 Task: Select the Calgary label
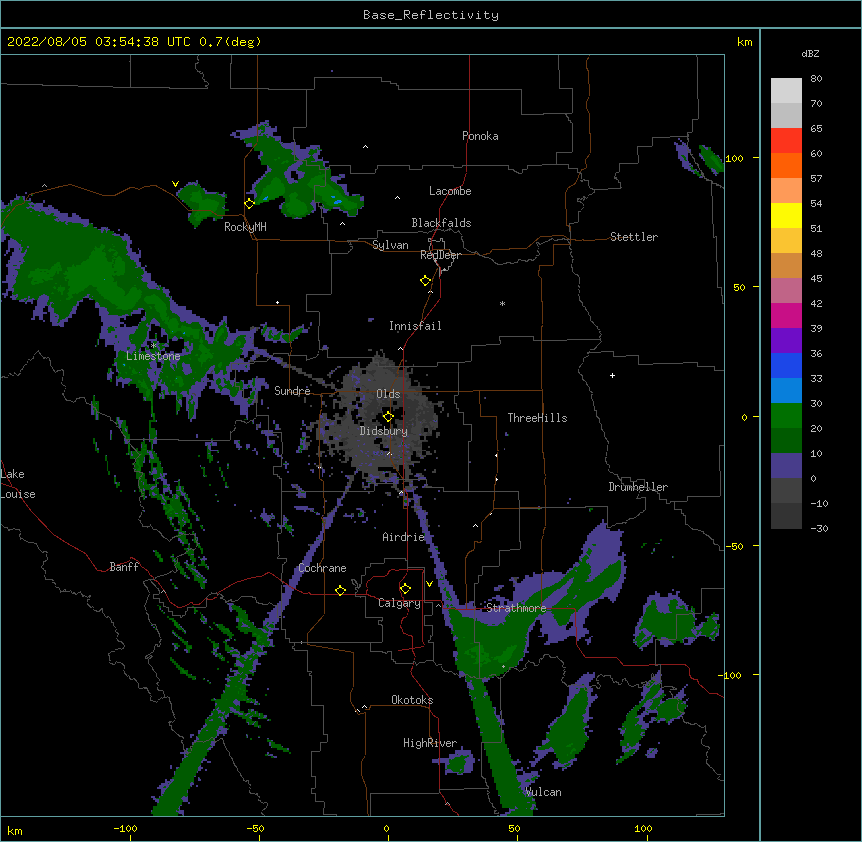(x=399, y=603)
